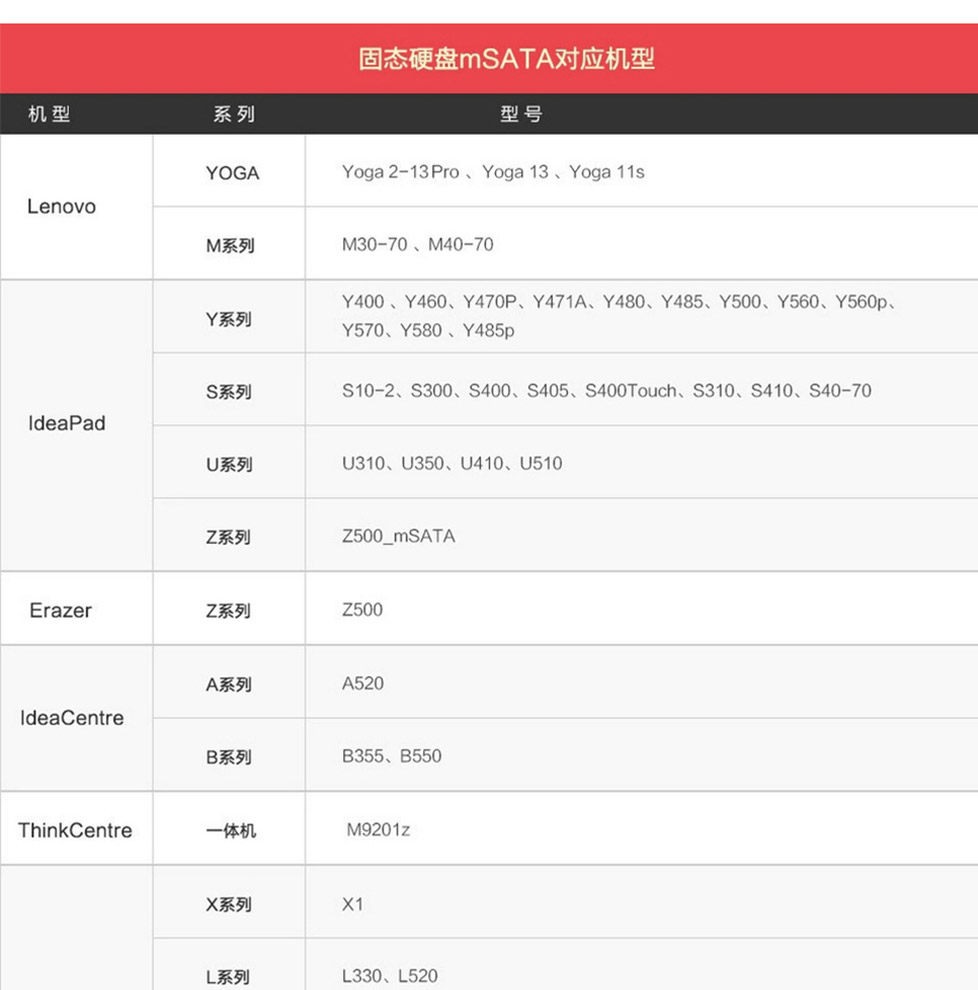
Task: Select the ThinkCentre cell
Action: pyautogui.click(x=75, y=830)
